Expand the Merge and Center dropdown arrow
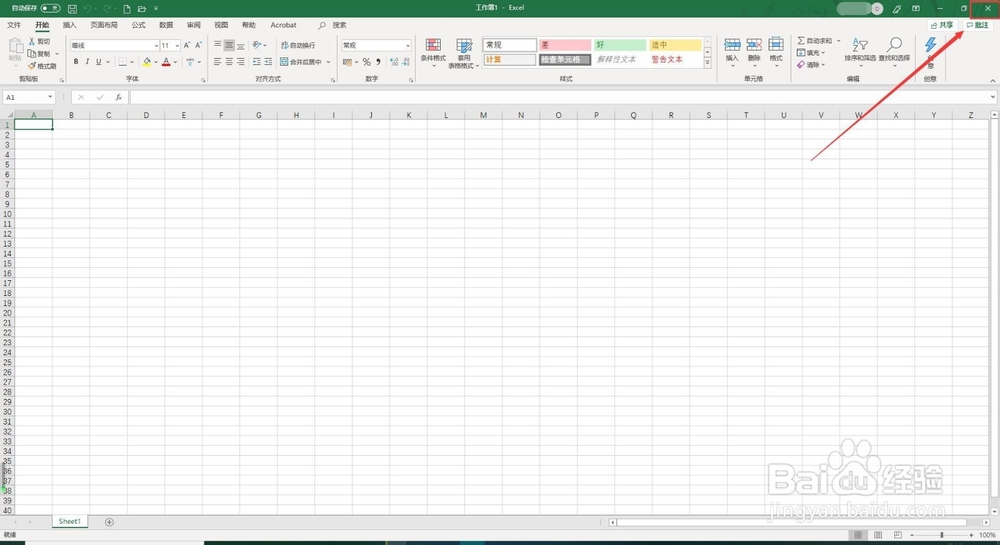This screenshot has width=1000, height=545. tap(328, 62)
